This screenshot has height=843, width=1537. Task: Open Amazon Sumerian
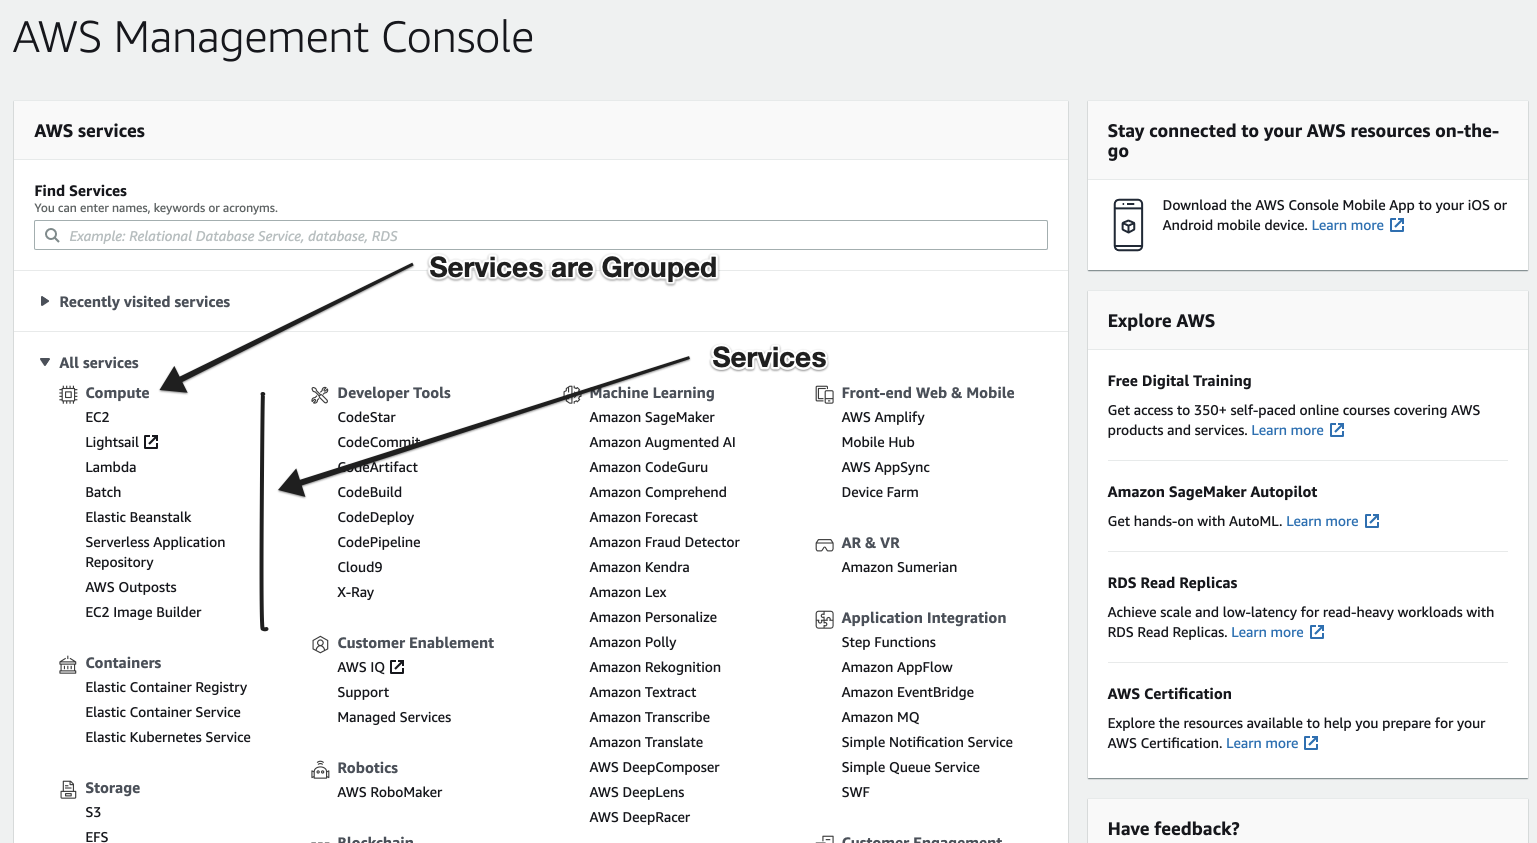click(899, 567)
